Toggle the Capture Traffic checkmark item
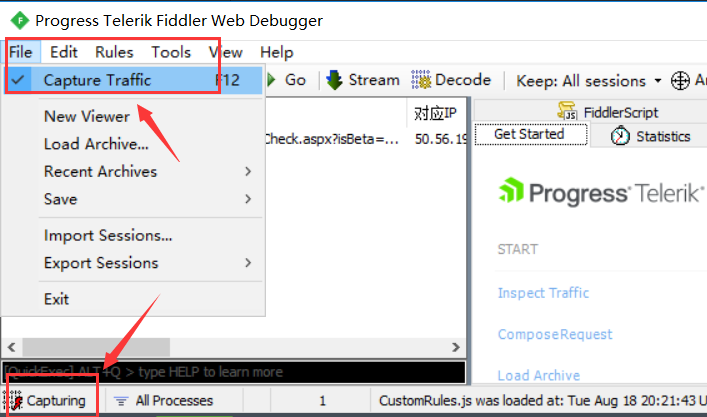 pos(133,80)
